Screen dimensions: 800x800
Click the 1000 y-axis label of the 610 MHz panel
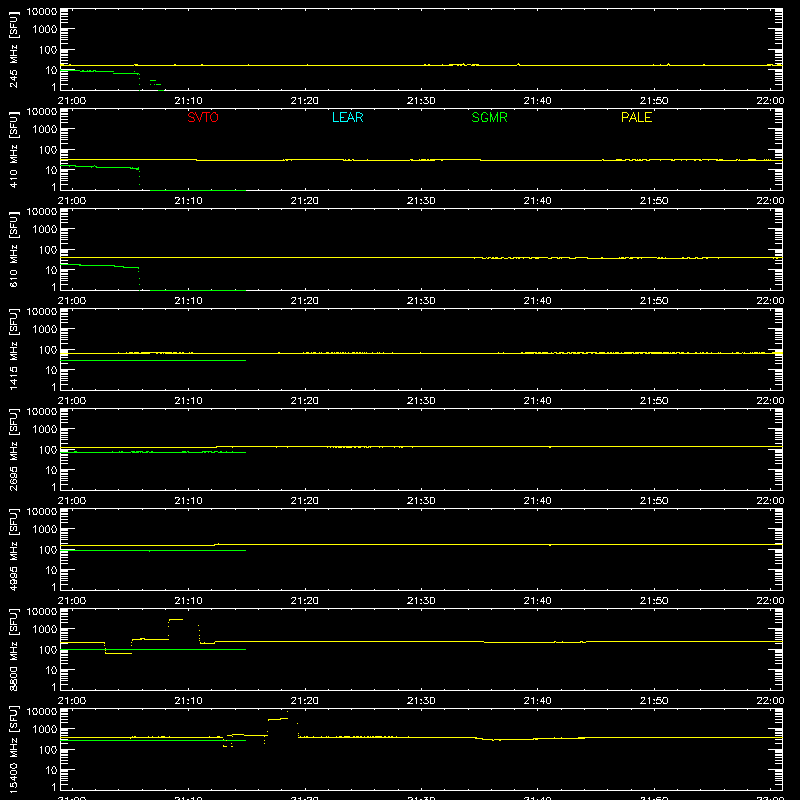[x=45, y=229]
